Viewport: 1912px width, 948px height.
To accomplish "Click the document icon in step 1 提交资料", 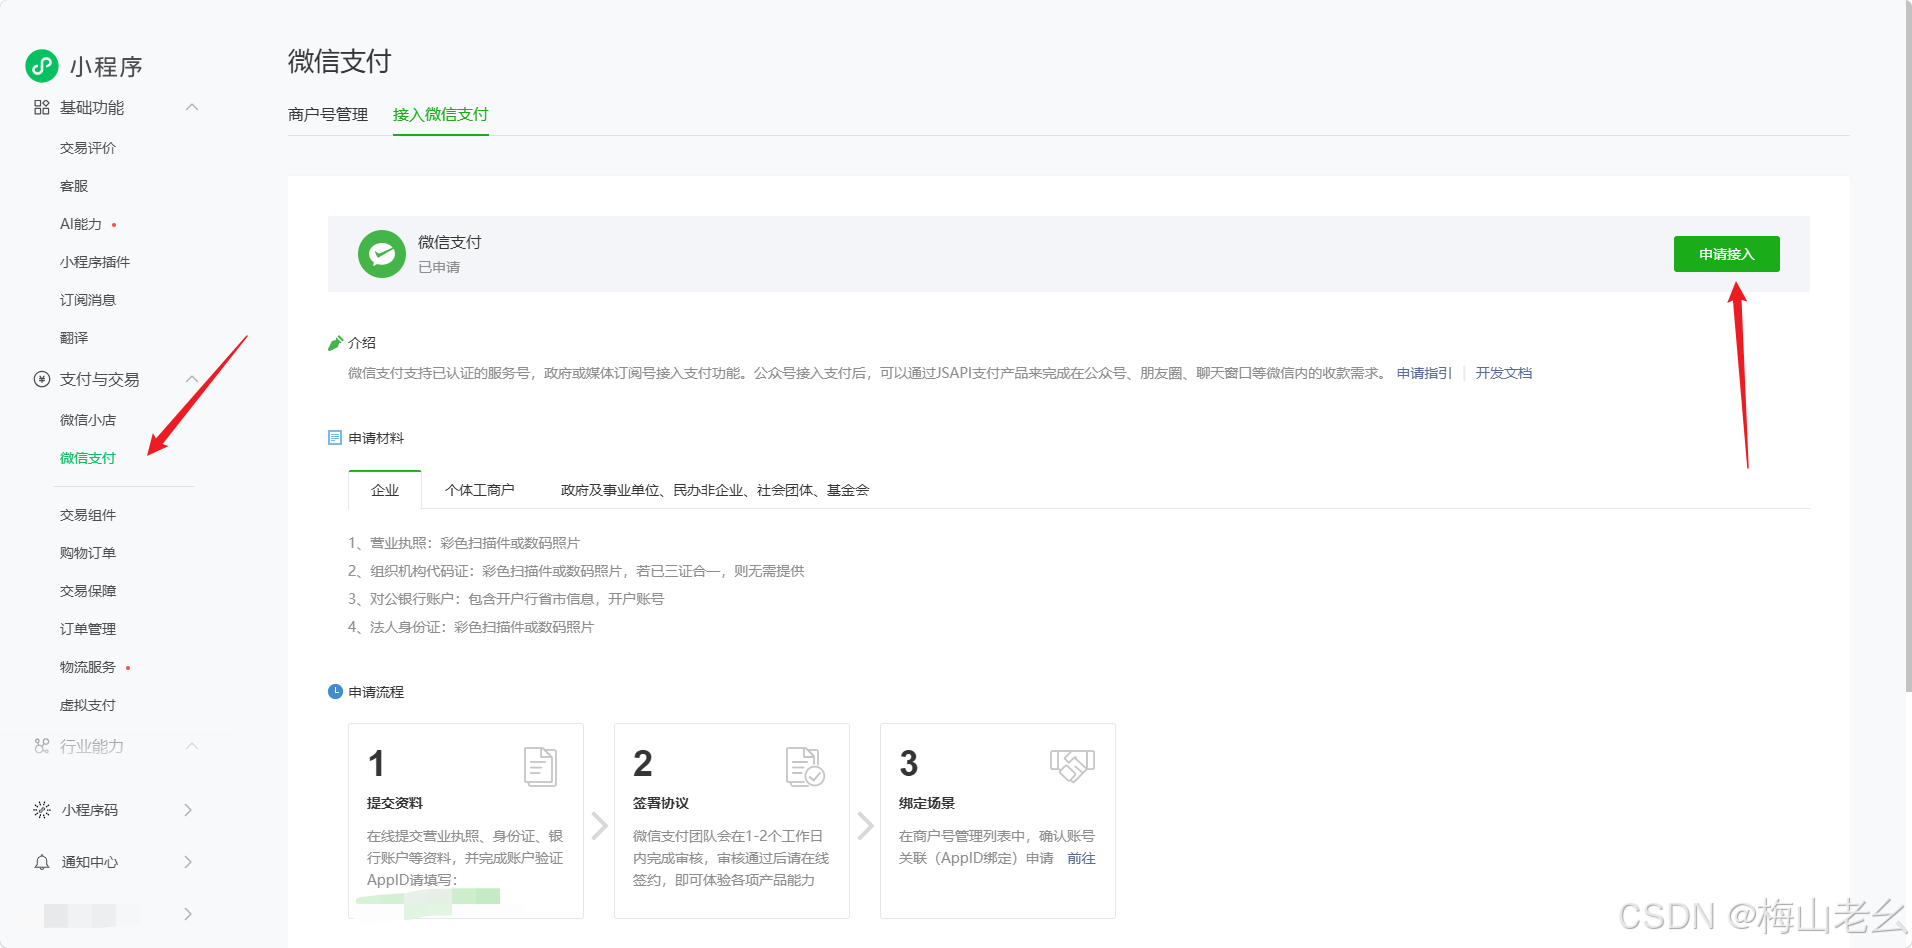I will (x=540, y=766).
